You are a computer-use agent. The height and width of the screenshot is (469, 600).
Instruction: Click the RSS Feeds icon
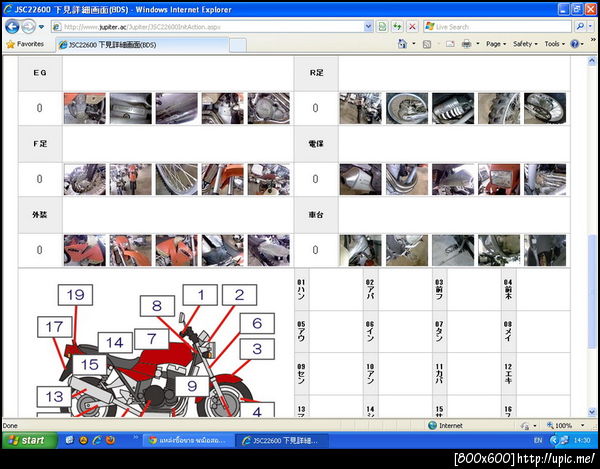pyautogui.click(x=427, y=44)
